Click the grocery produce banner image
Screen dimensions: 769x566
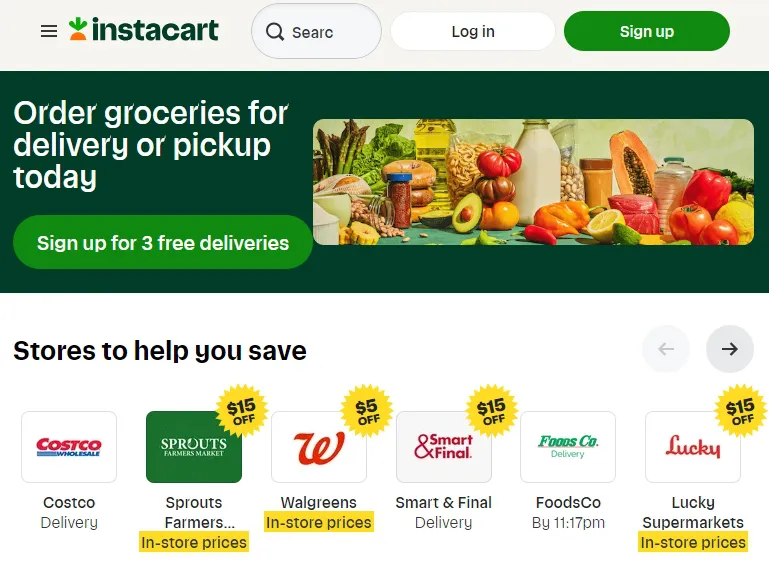(533, 182)
